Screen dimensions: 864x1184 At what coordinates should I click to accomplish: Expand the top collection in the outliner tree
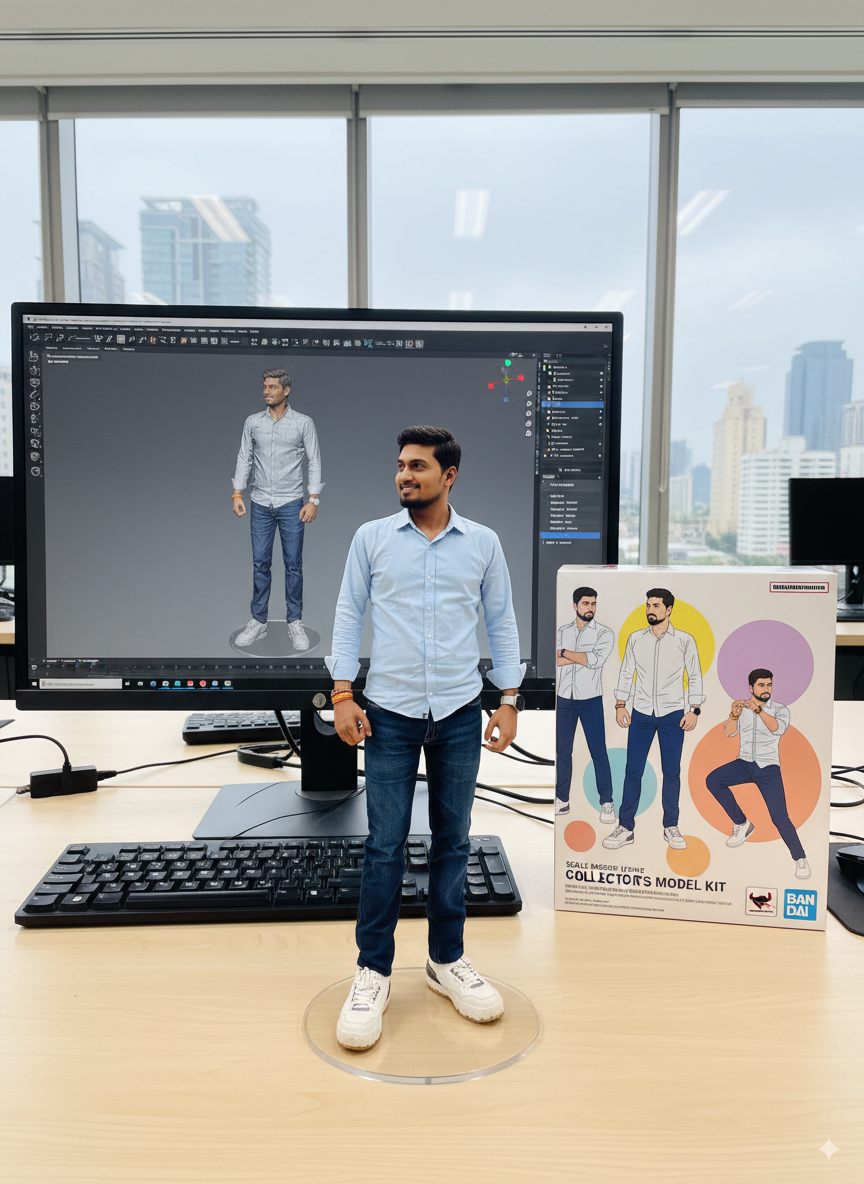(546, 368)
